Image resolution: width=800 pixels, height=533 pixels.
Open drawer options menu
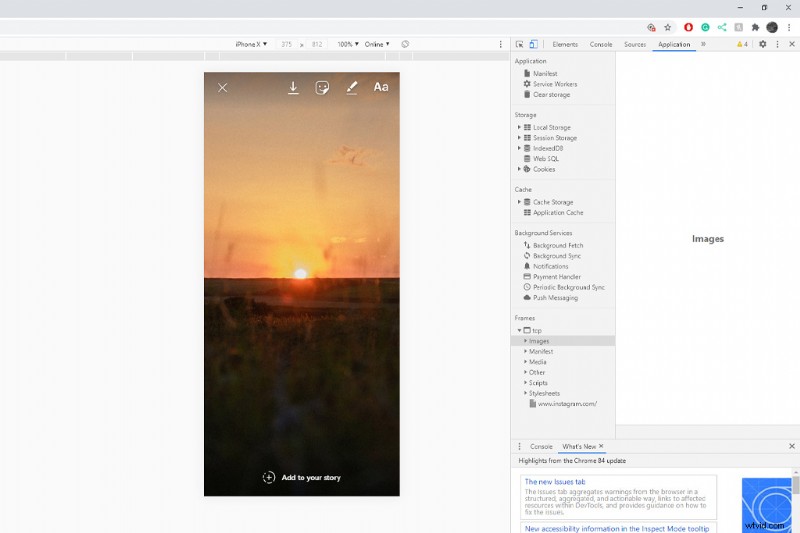(x=519, y=446)
